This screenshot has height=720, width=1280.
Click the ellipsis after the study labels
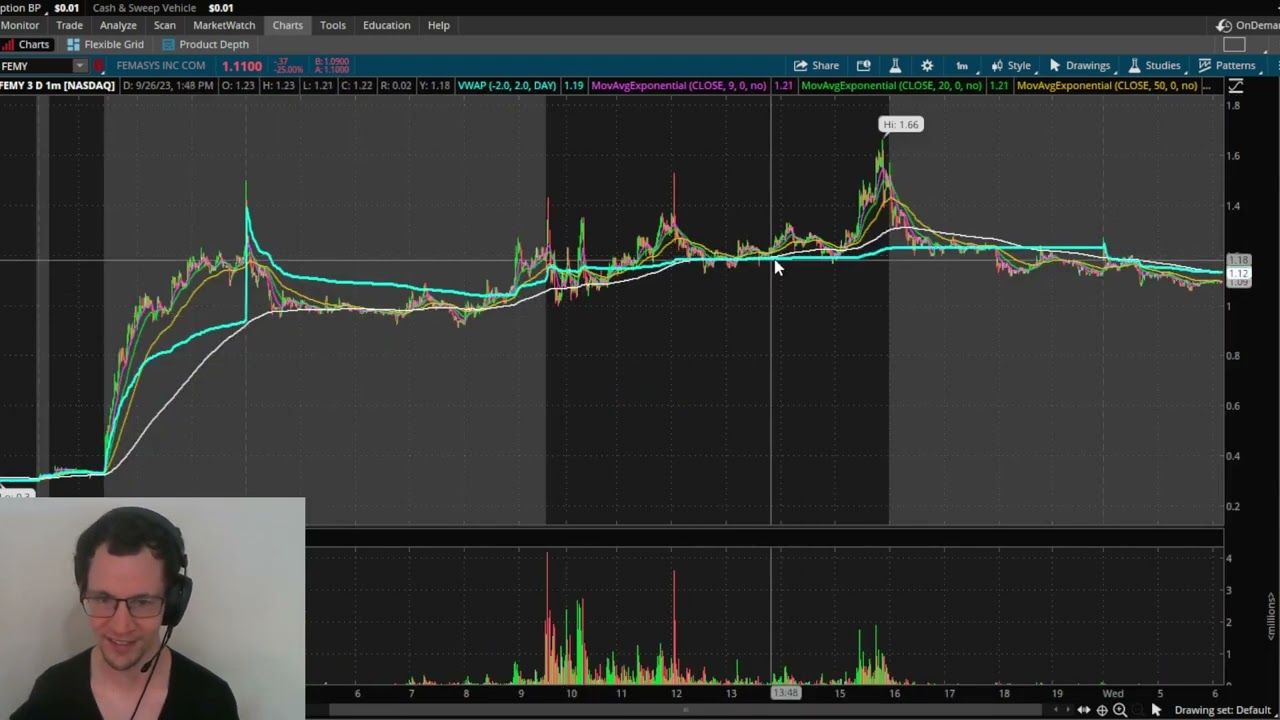point(1207,86)
